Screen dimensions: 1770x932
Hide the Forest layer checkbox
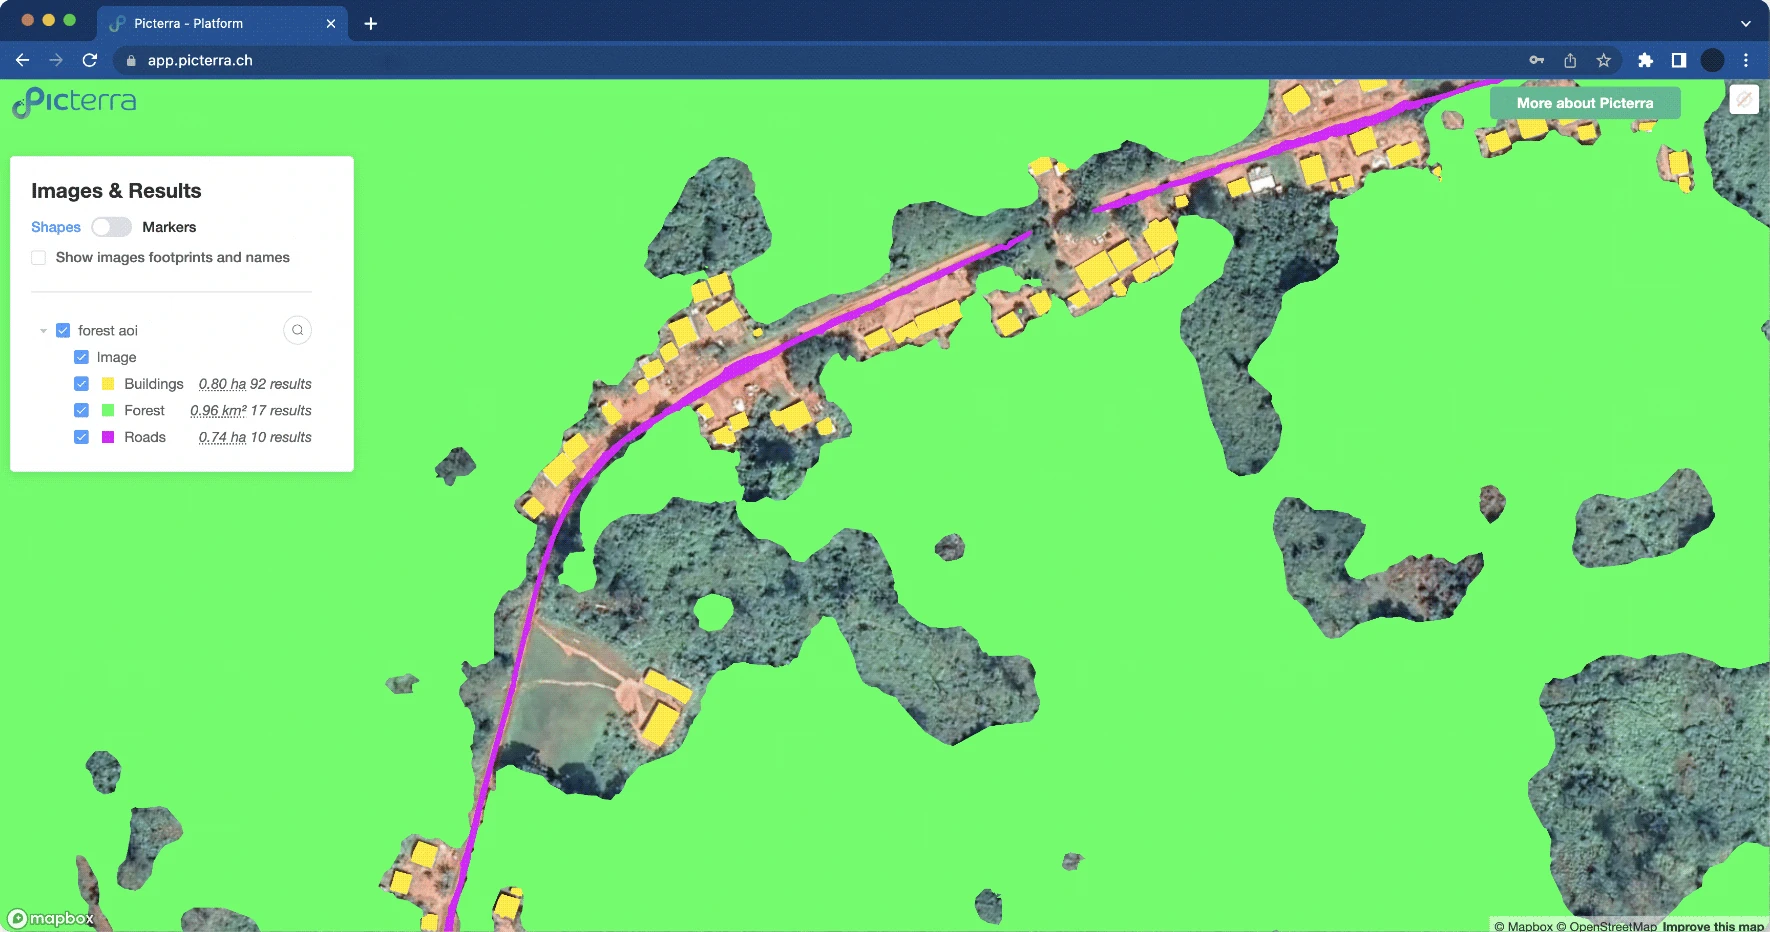pyautogui.click(x=81, y=410)
